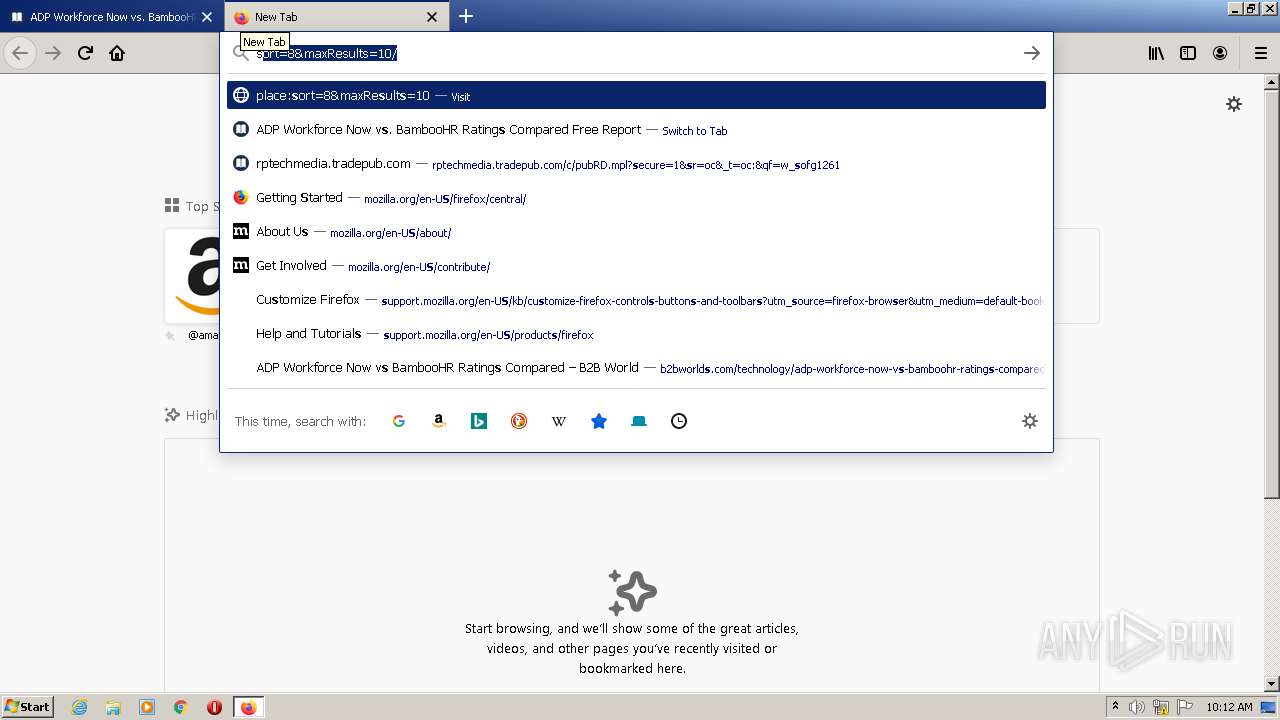1280x720 pixels.
Task: Open search settings gear in dropdown
Action: (1030, 421)
